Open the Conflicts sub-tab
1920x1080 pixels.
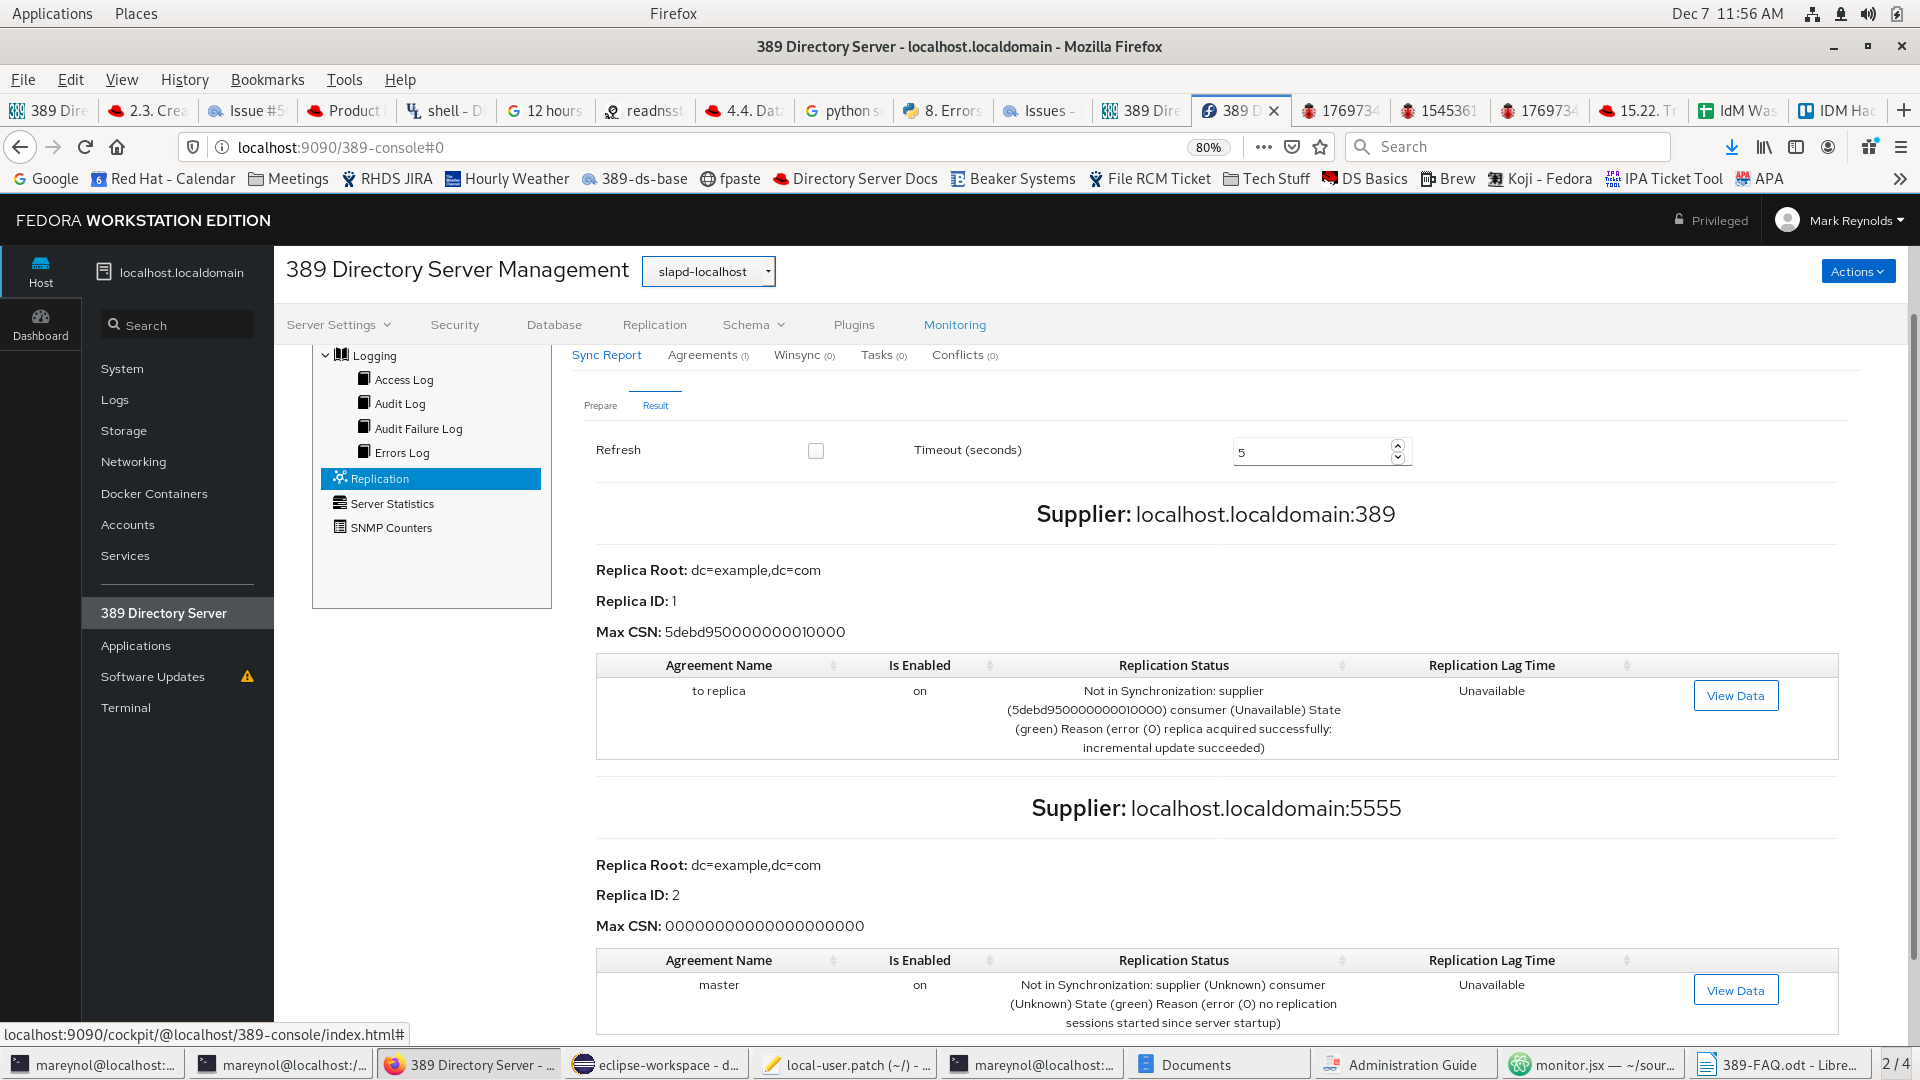pos(964,355)
